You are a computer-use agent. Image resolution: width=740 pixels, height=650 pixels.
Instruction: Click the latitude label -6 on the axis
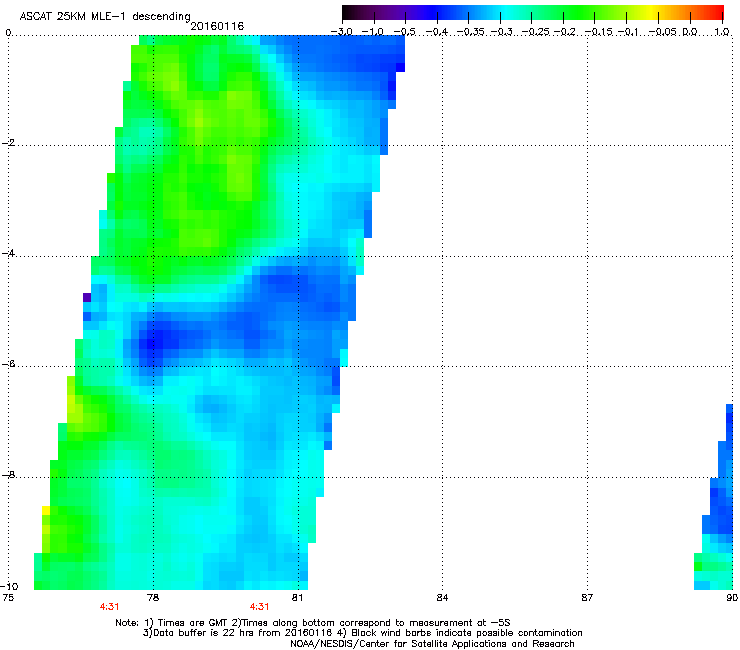pyautogui.click(x=8, y=364)
